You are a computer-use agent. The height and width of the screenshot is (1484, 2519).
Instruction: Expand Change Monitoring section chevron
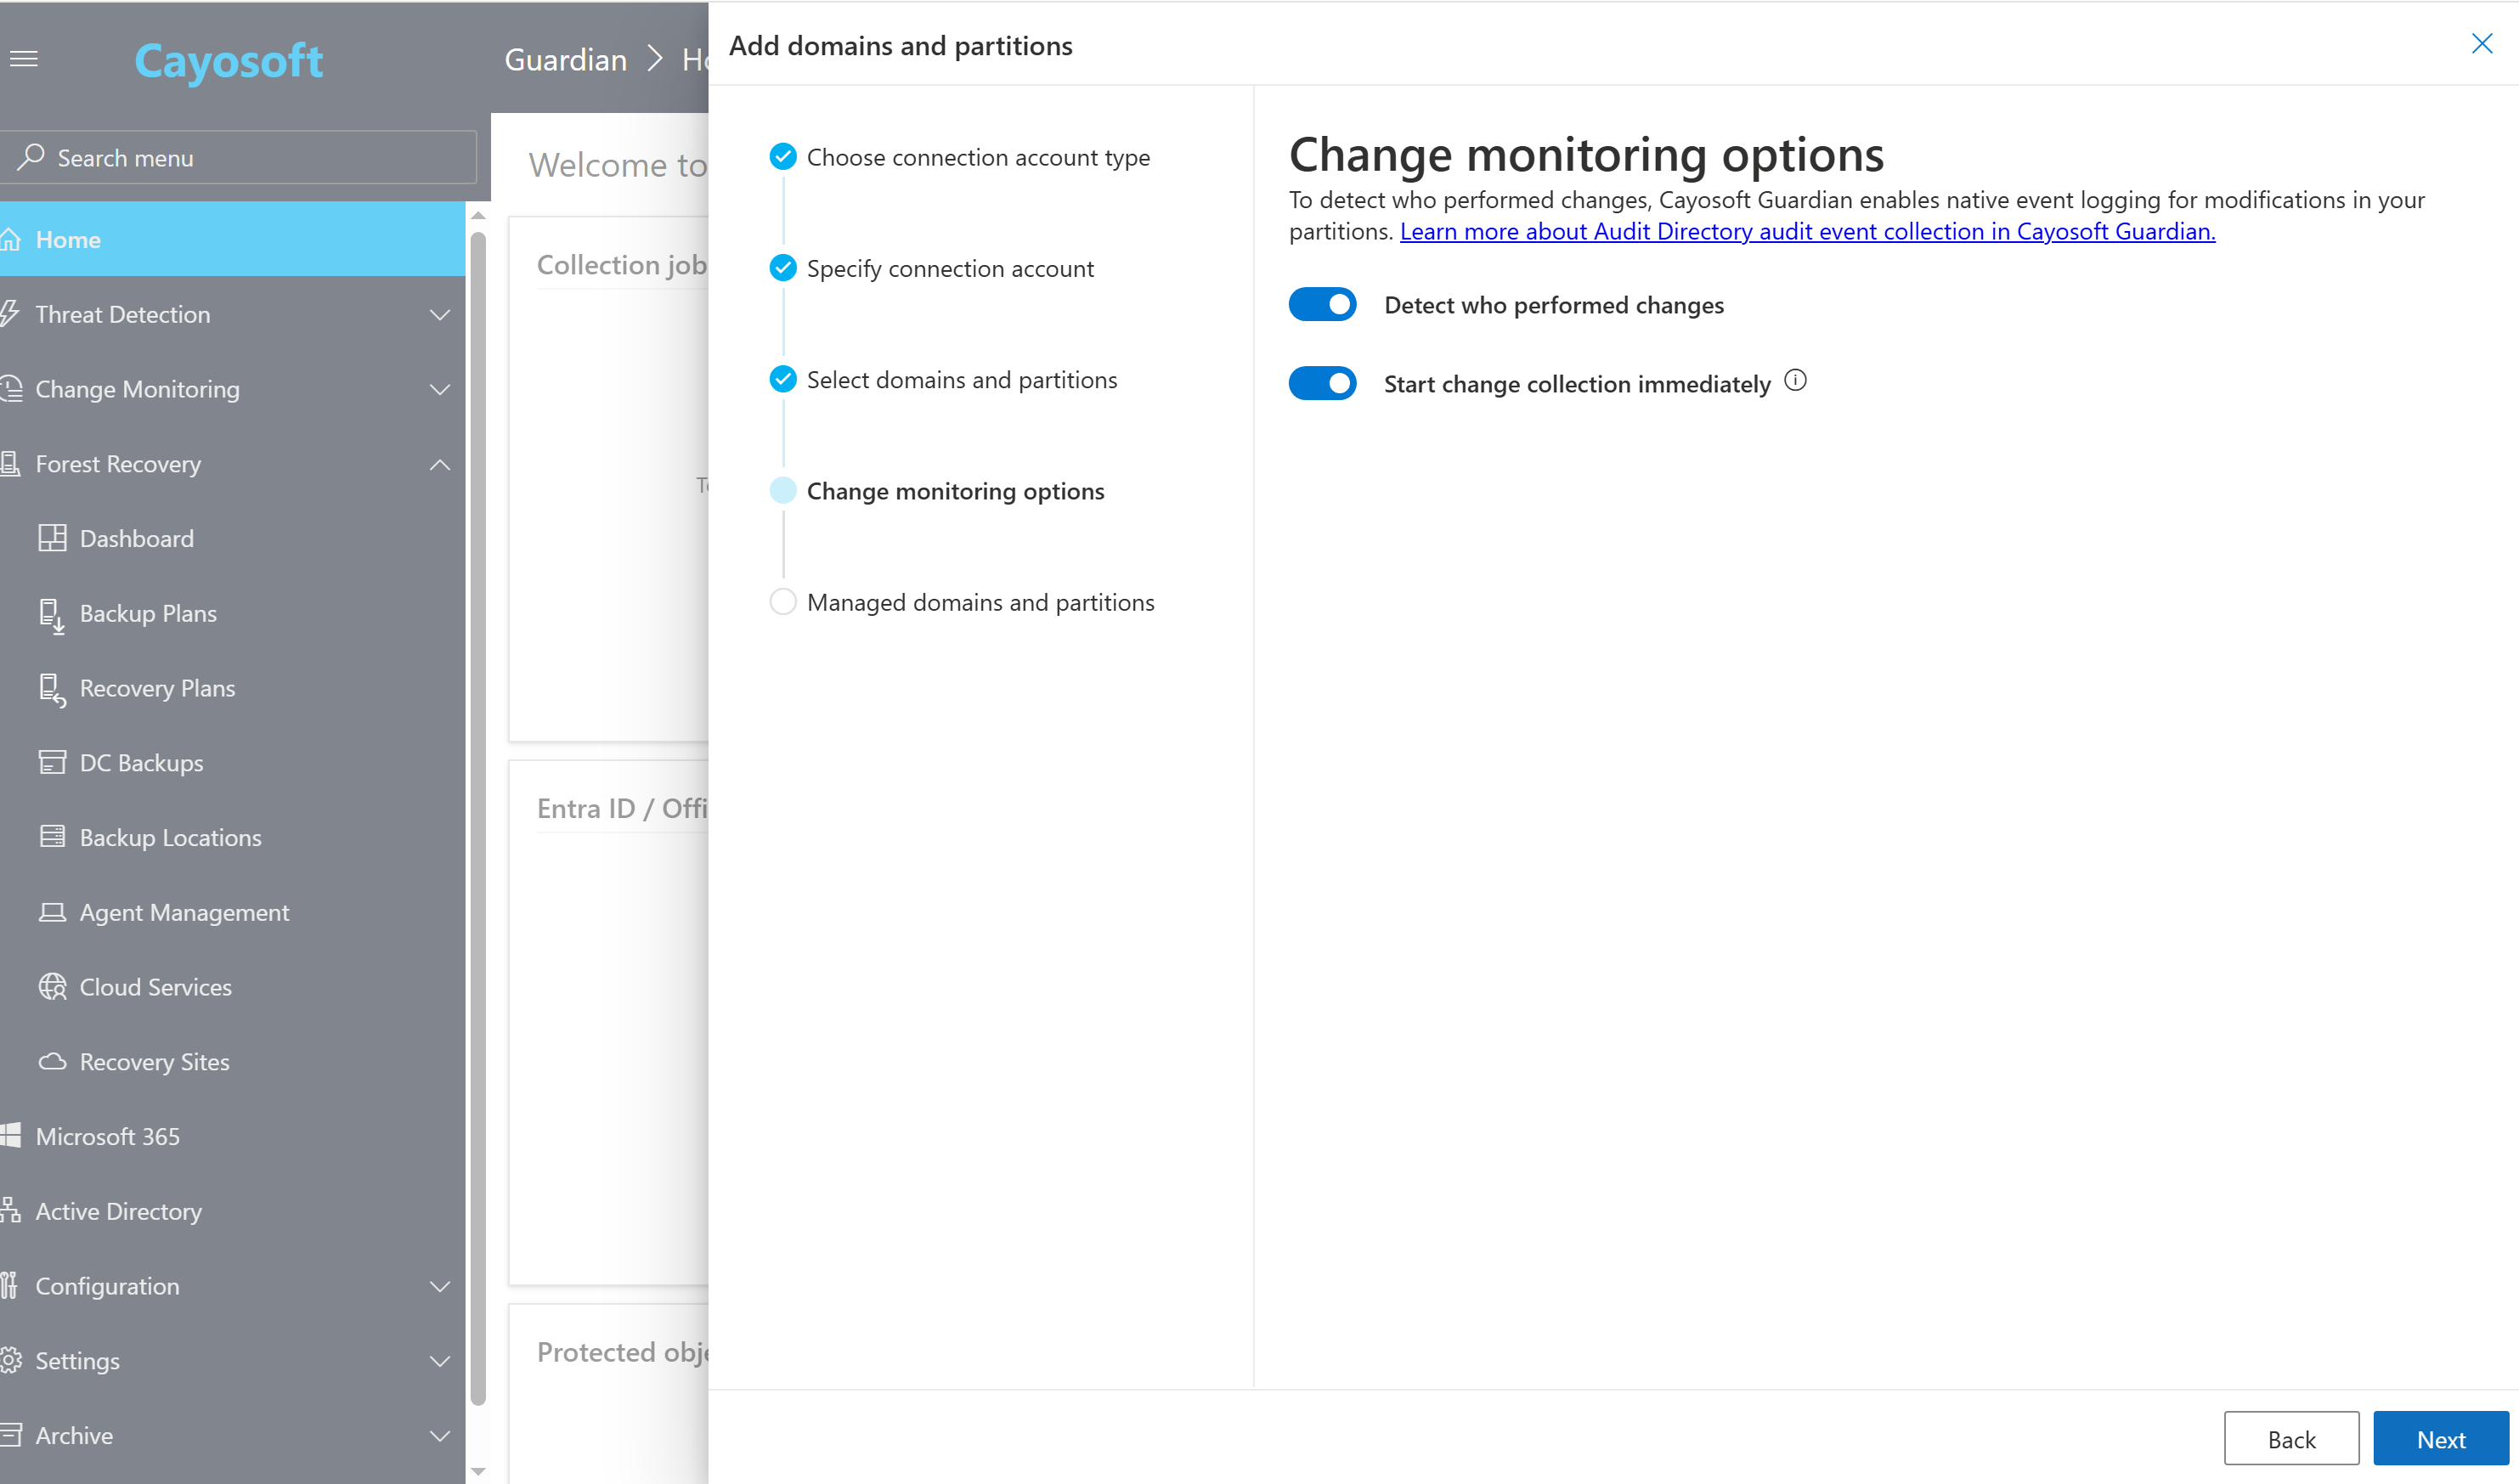tap(439, 390)
